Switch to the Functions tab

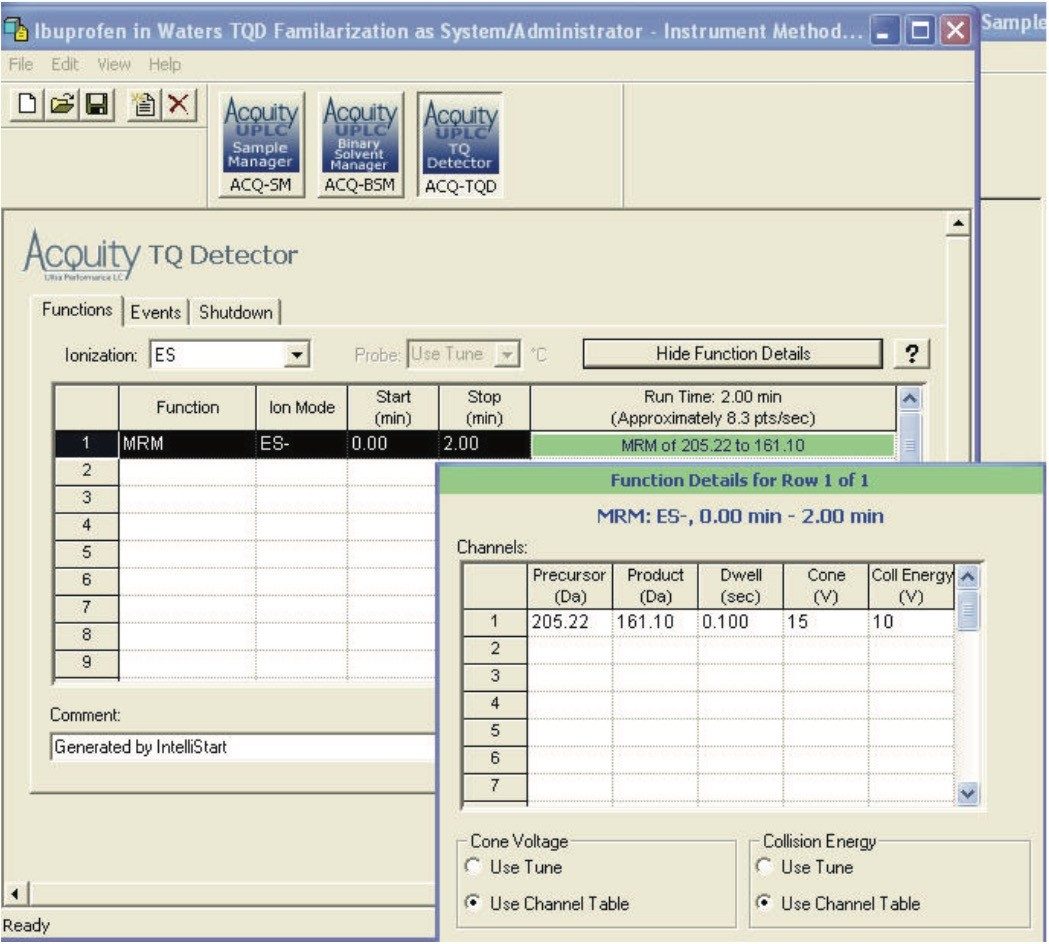tap(77, 310)
